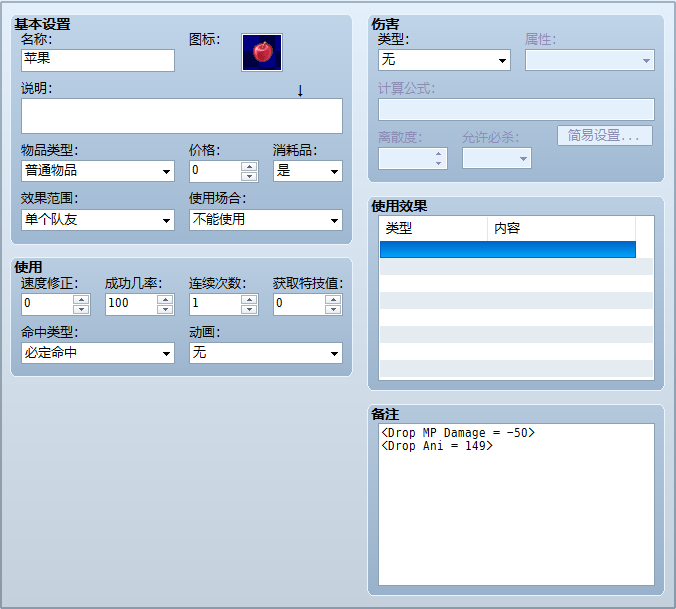Viewport: 676px width, 609px height.
Task: Click the 说明 description text box
Action: (182, 116)
